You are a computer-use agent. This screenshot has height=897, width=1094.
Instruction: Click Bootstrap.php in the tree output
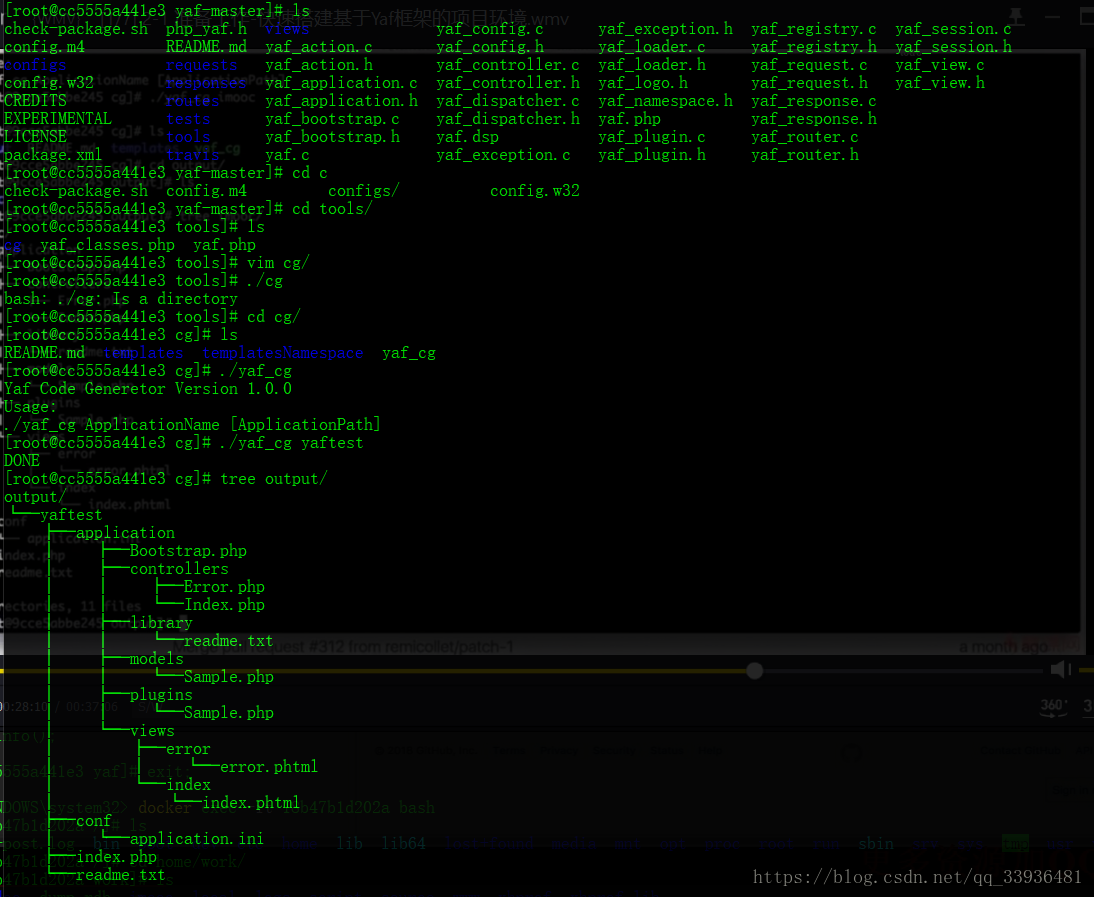tap(188, 551)
